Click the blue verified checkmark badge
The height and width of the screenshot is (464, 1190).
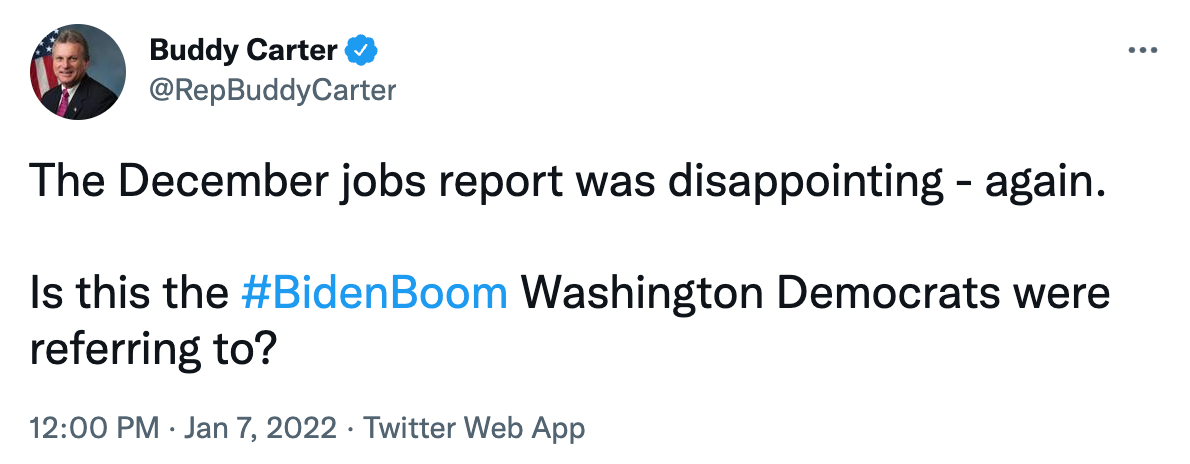(x=359, y=48)
